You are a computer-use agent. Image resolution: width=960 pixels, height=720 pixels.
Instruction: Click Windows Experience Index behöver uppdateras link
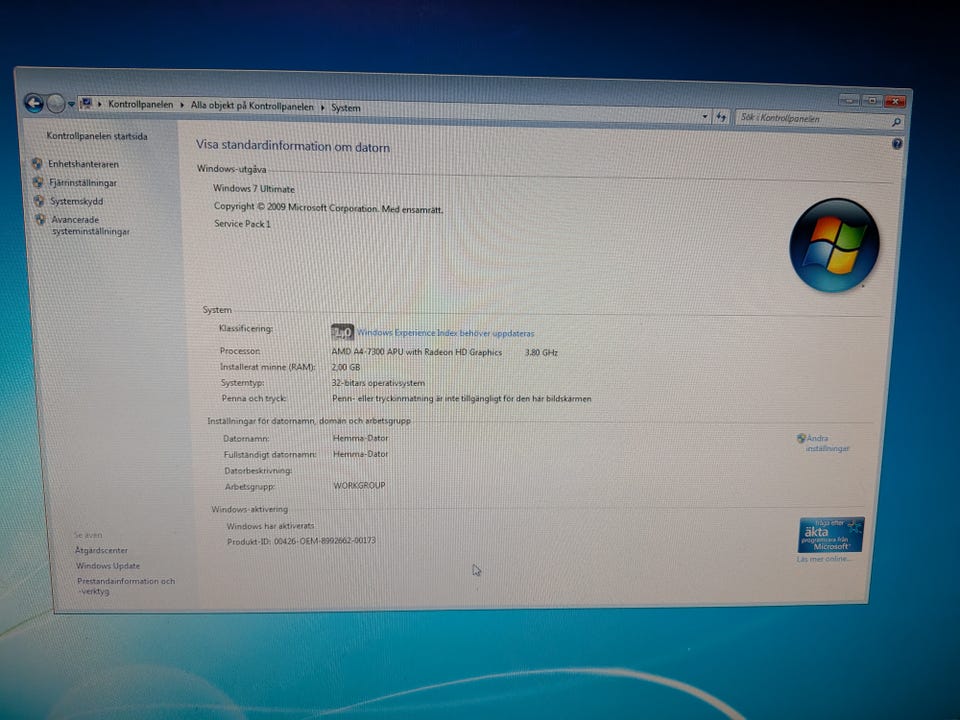tap(445, 333)
